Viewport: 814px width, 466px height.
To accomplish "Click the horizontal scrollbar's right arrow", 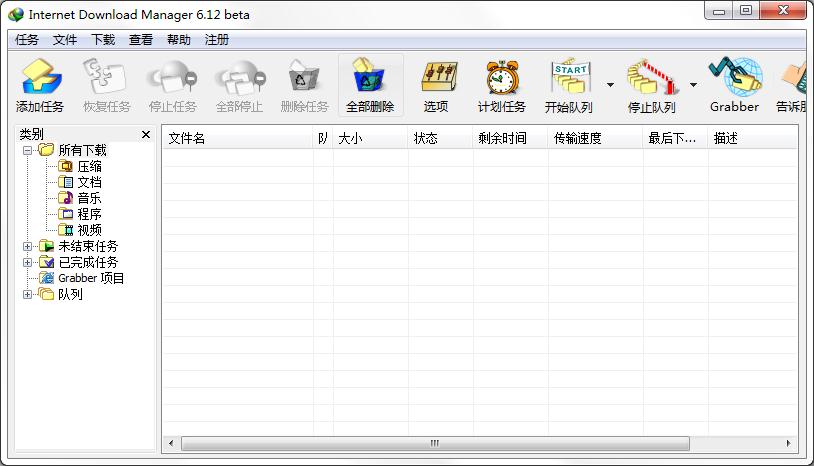I will (789, 443).
